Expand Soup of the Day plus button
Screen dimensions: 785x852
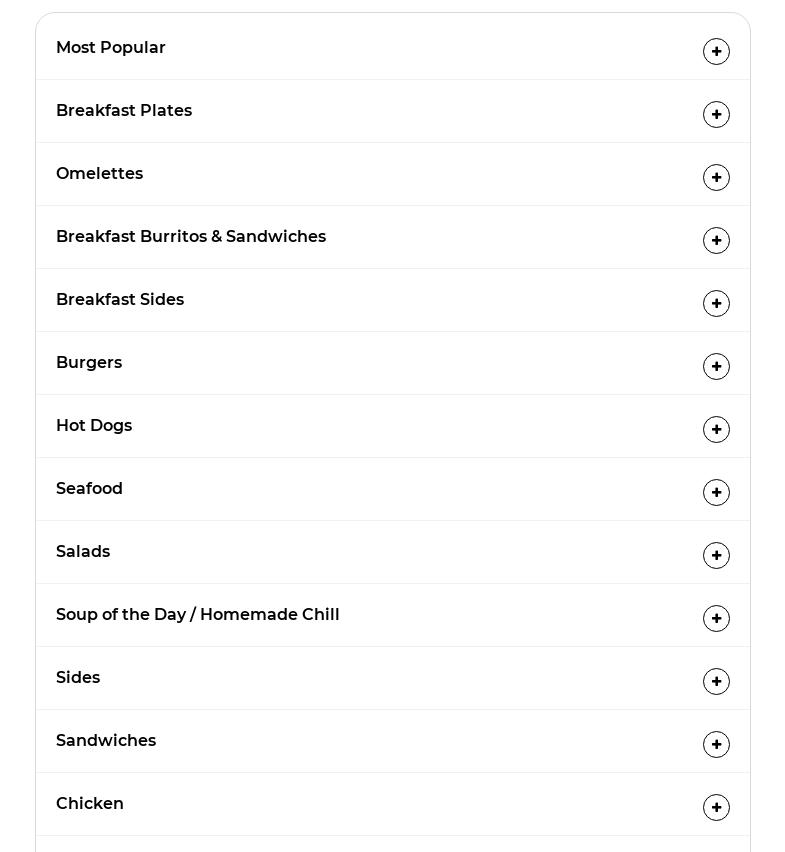point(716,618)
